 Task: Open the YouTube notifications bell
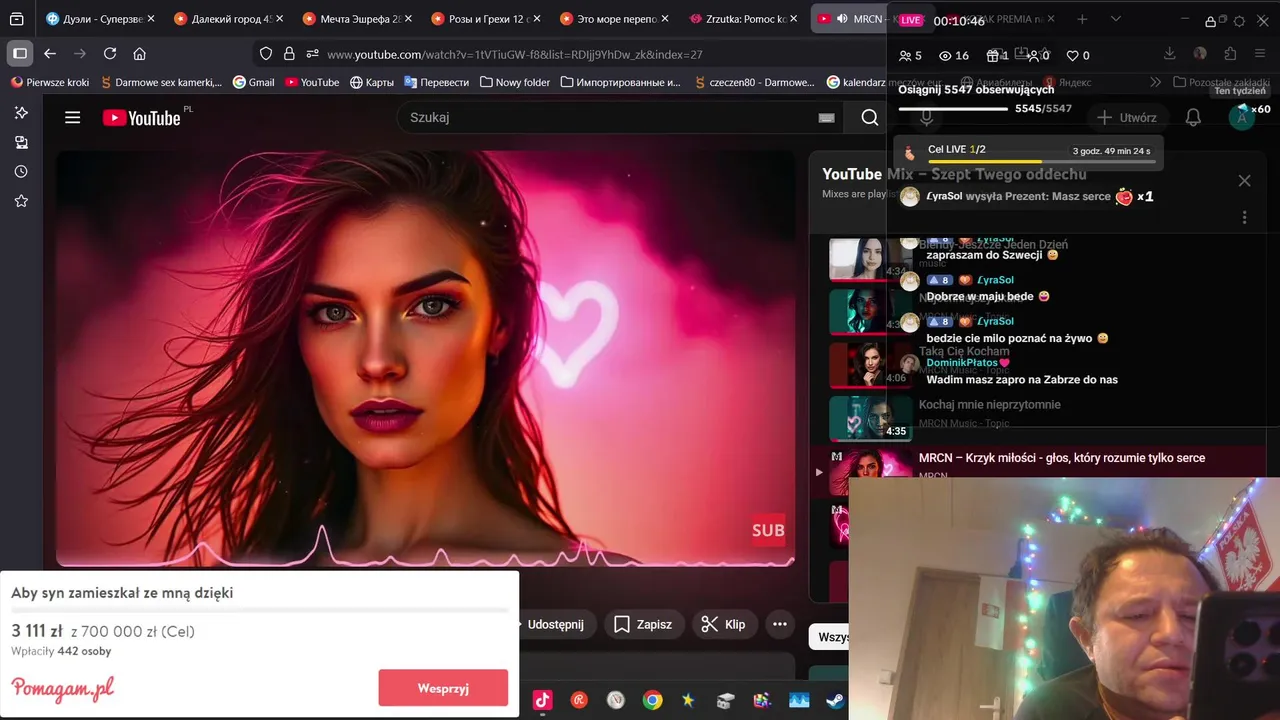pyautogui.click(x=1193, y=118)
